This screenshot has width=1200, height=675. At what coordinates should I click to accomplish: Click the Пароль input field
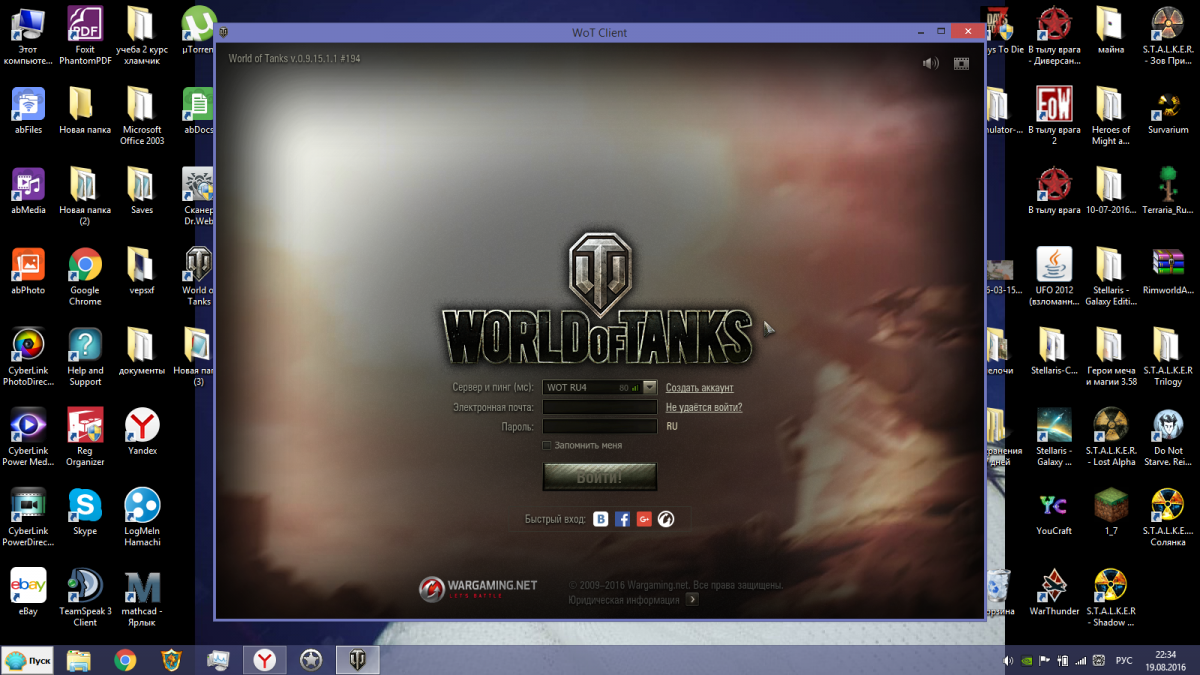tap(600, 426)
